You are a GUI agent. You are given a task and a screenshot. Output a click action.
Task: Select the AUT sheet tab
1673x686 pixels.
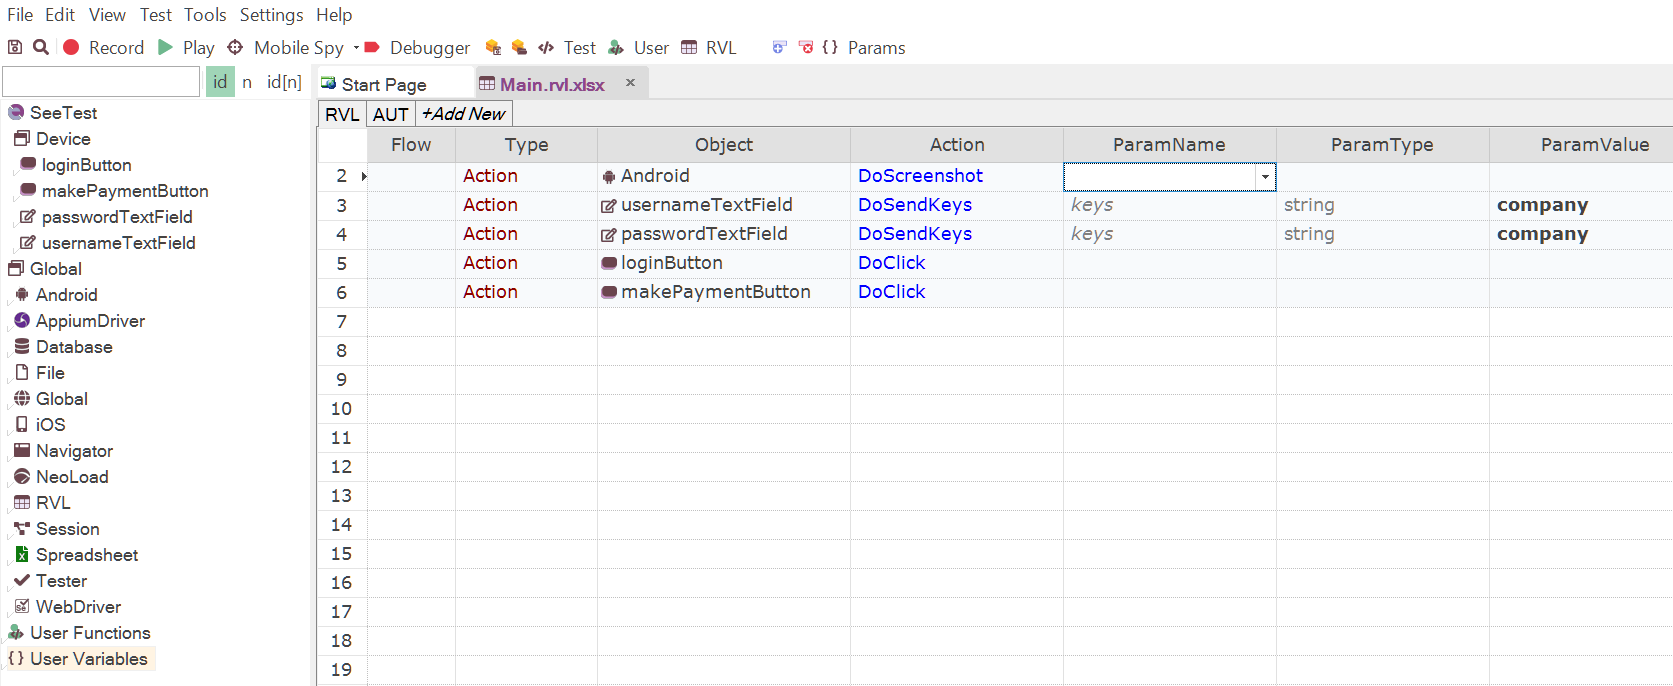pos(390,114)
